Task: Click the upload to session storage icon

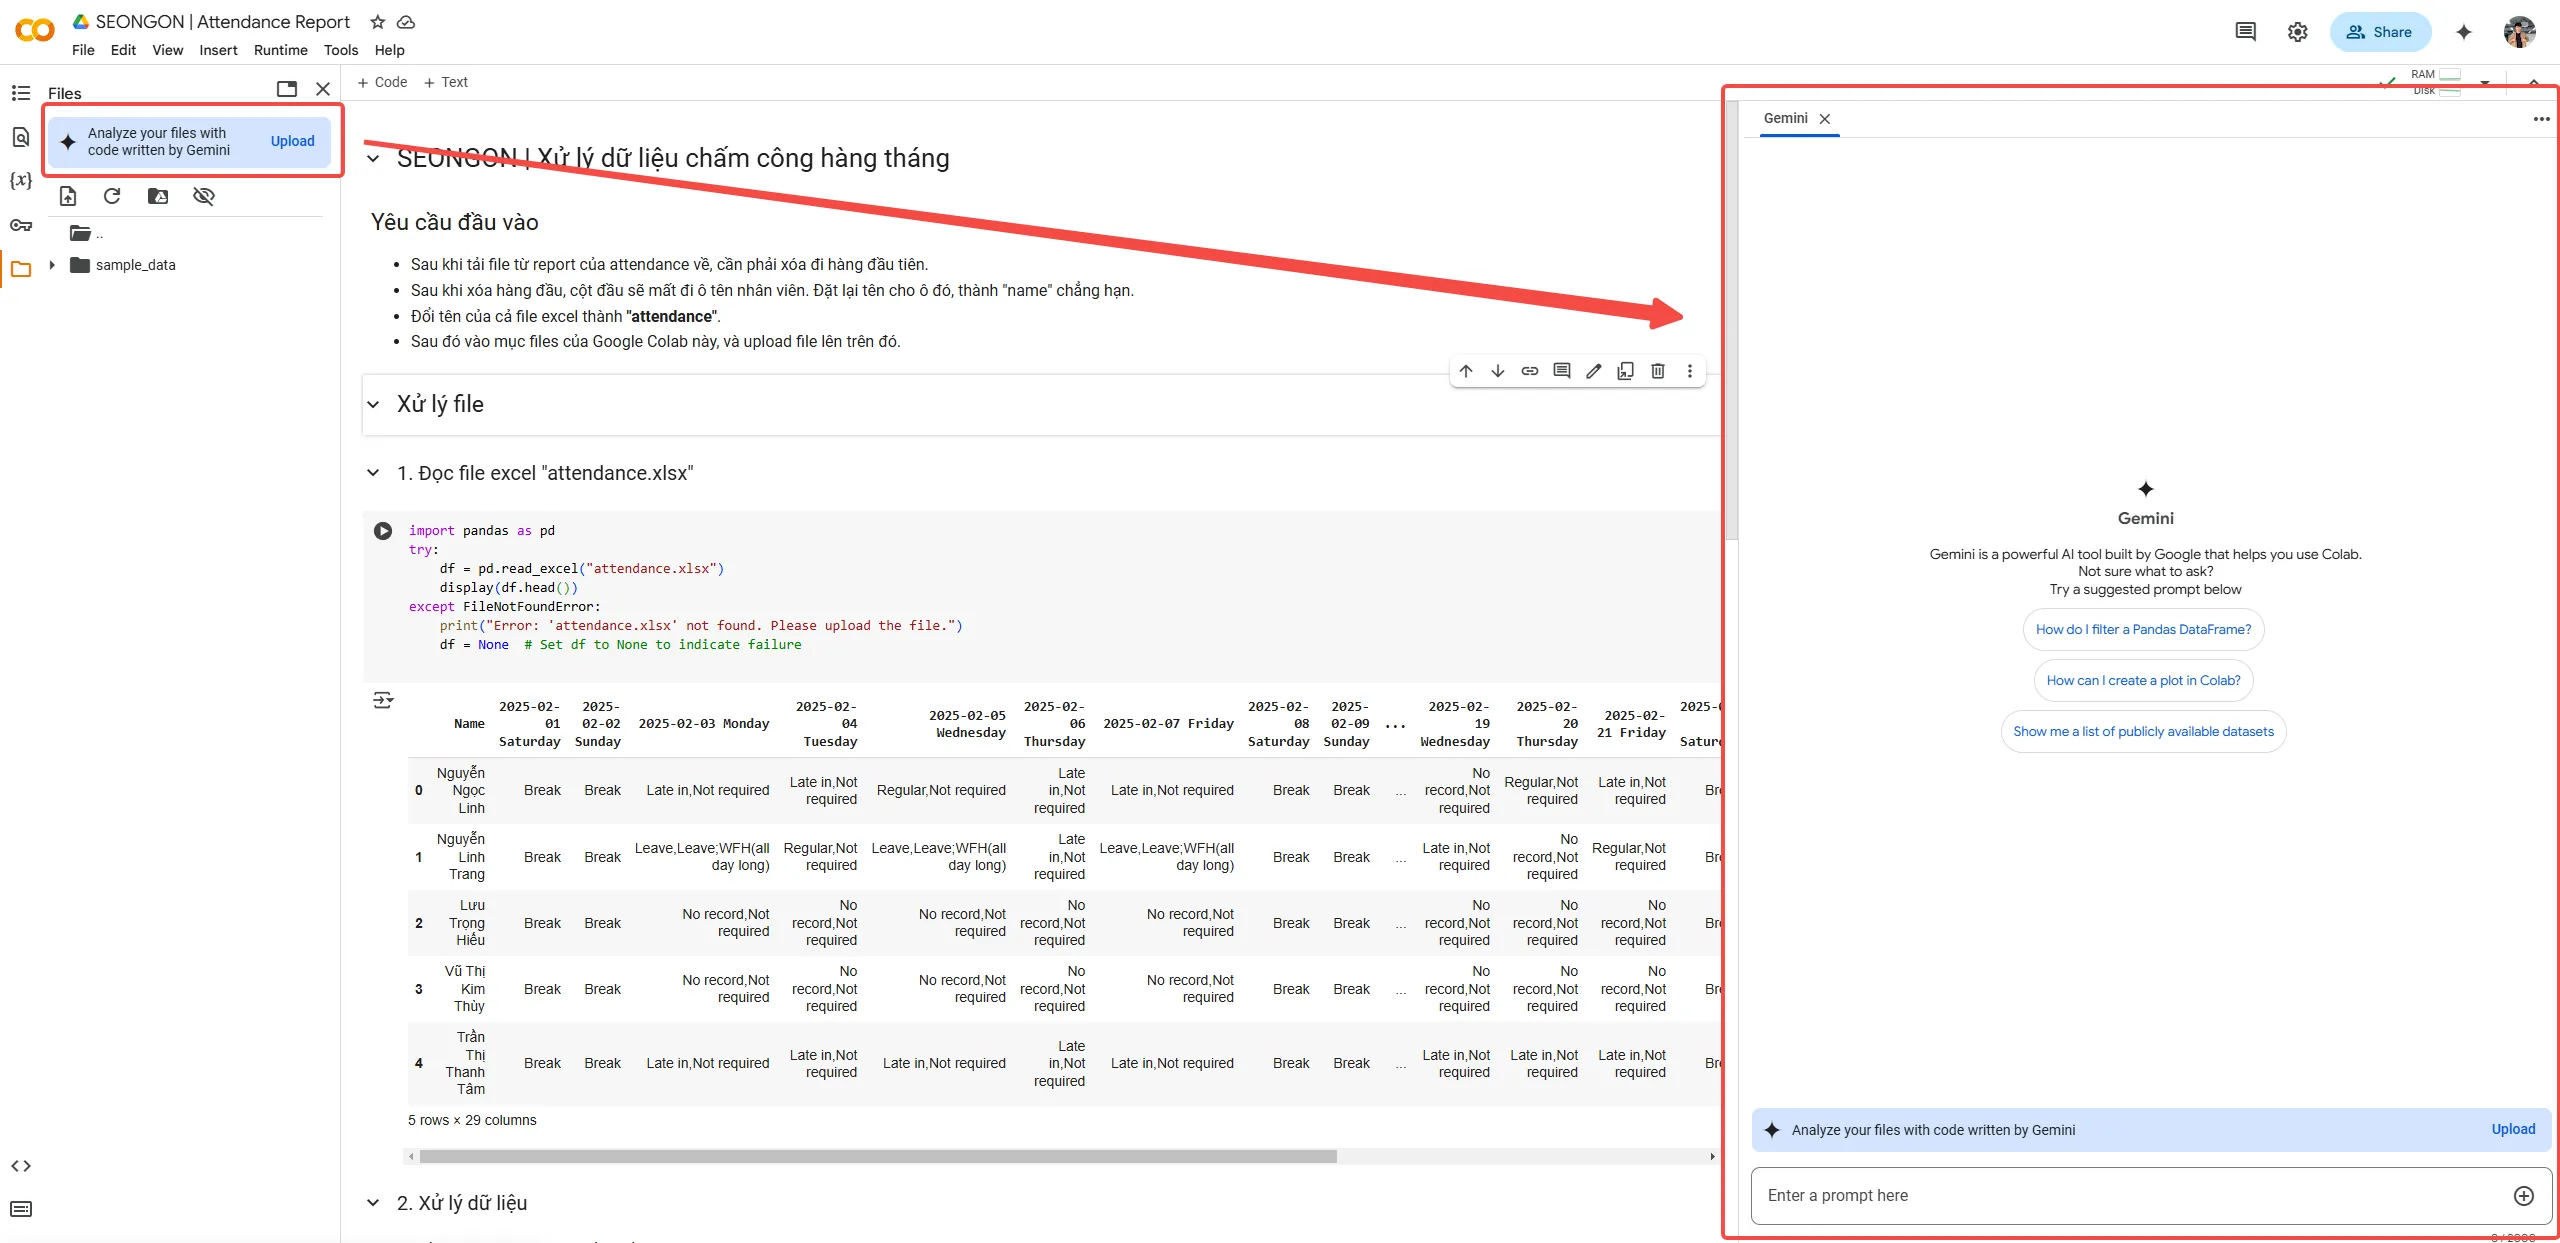Action: click(68, 196)
